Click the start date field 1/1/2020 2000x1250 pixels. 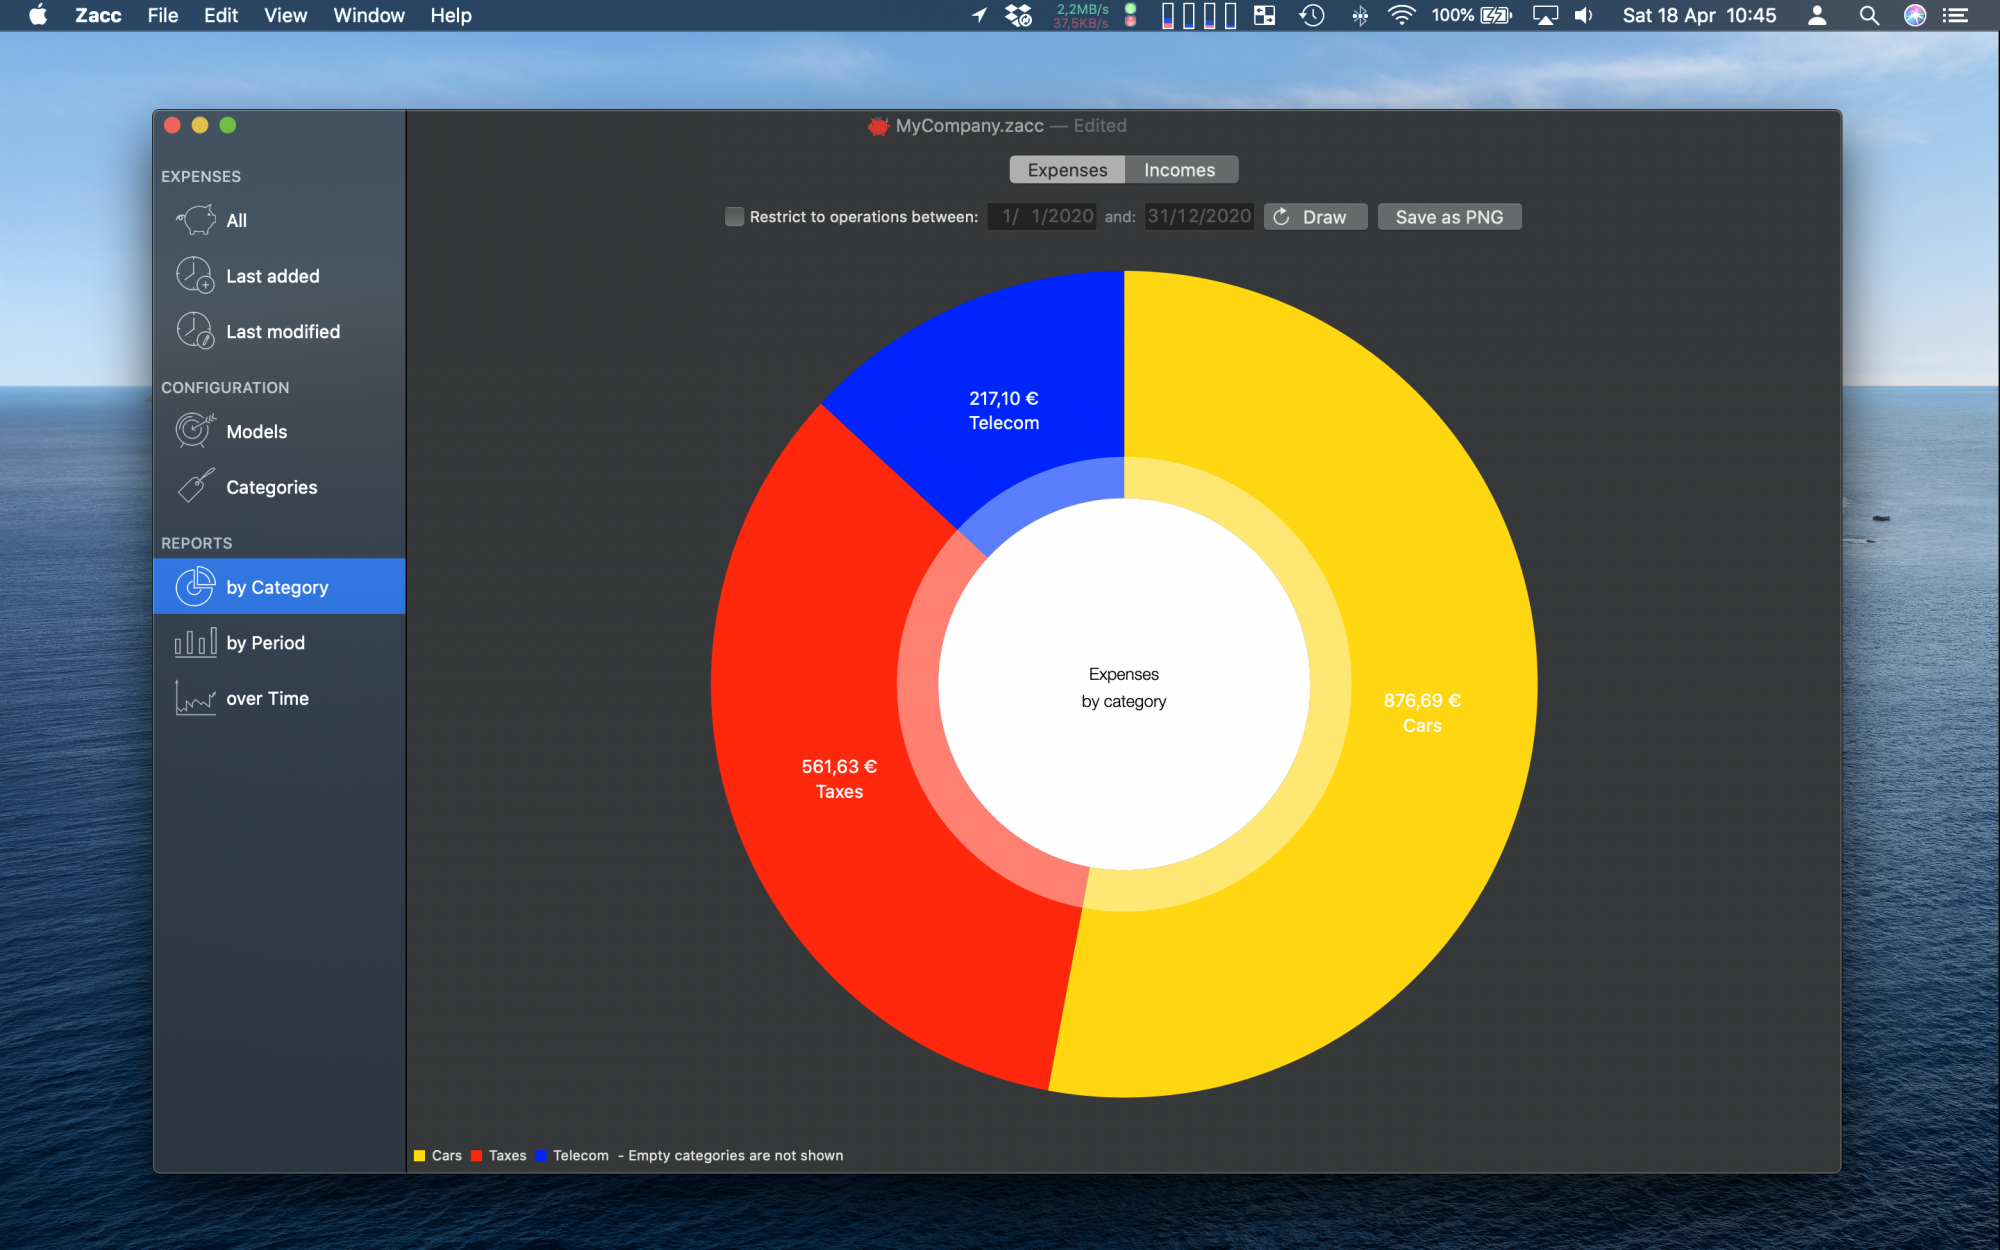coord(1043,217)
